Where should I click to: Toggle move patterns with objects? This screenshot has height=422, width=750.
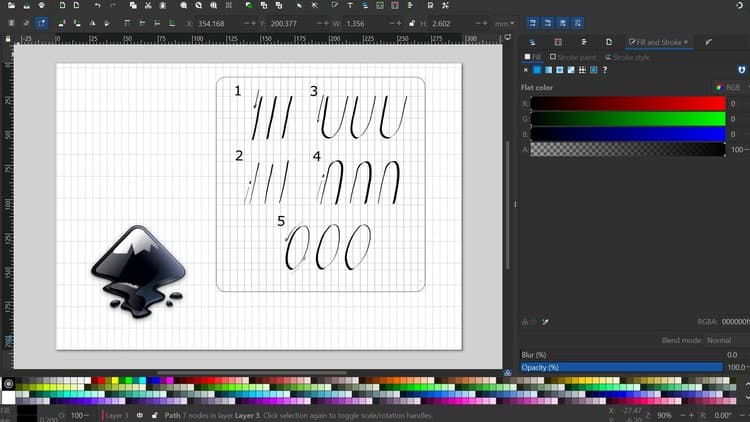click(x=577, y=23)
